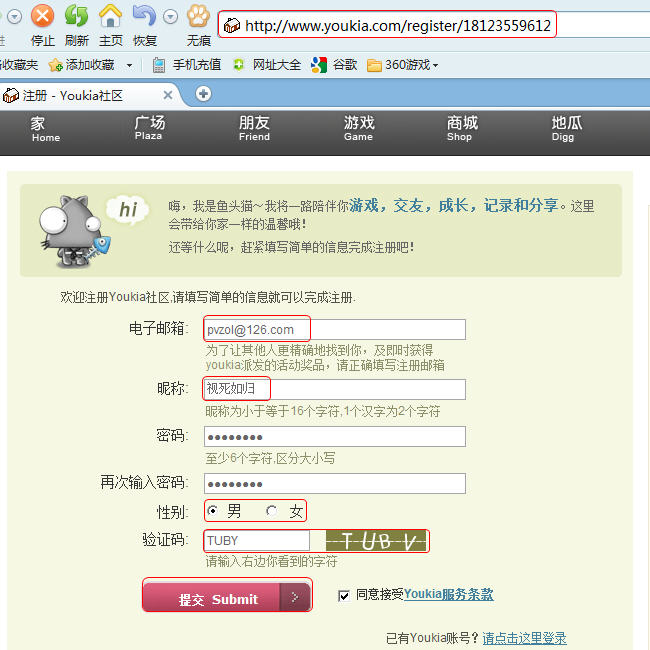The image size is (650, 650).
Task: Click the green Refresh (刷新) icon
Action: point(76,16)
